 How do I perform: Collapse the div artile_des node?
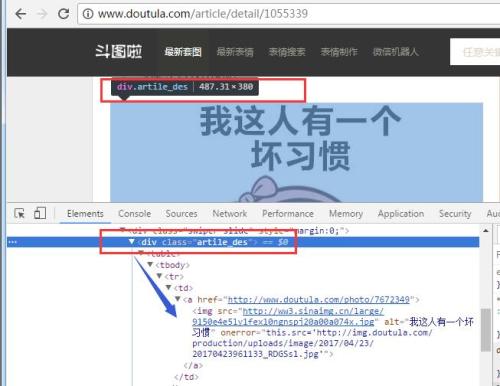(x=131, y=241)
